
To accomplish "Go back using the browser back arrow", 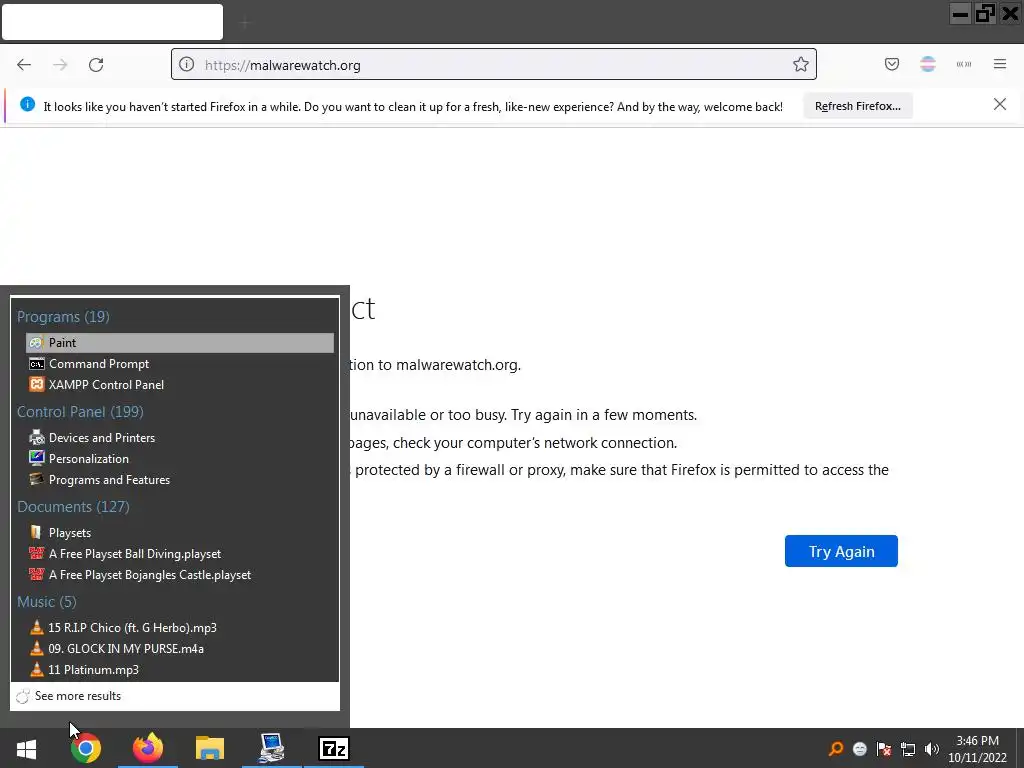I will click(x=24, y=65).
